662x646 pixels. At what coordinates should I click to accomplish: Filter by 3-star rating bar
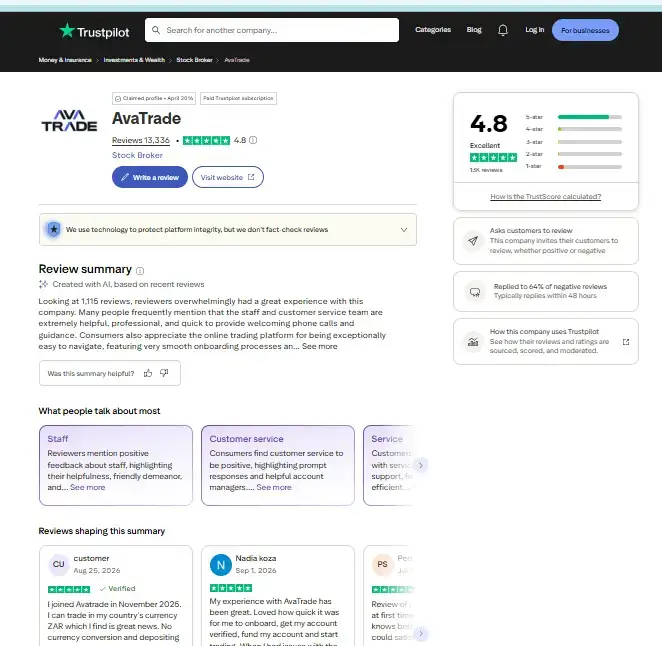click(x=573, y=142)
